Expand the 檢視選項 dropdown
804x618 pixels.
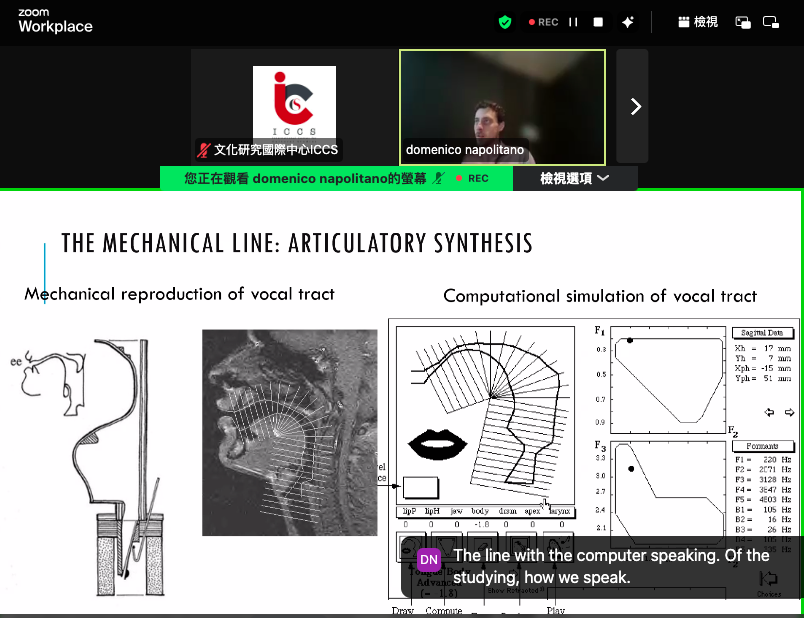tap(575, 178)
